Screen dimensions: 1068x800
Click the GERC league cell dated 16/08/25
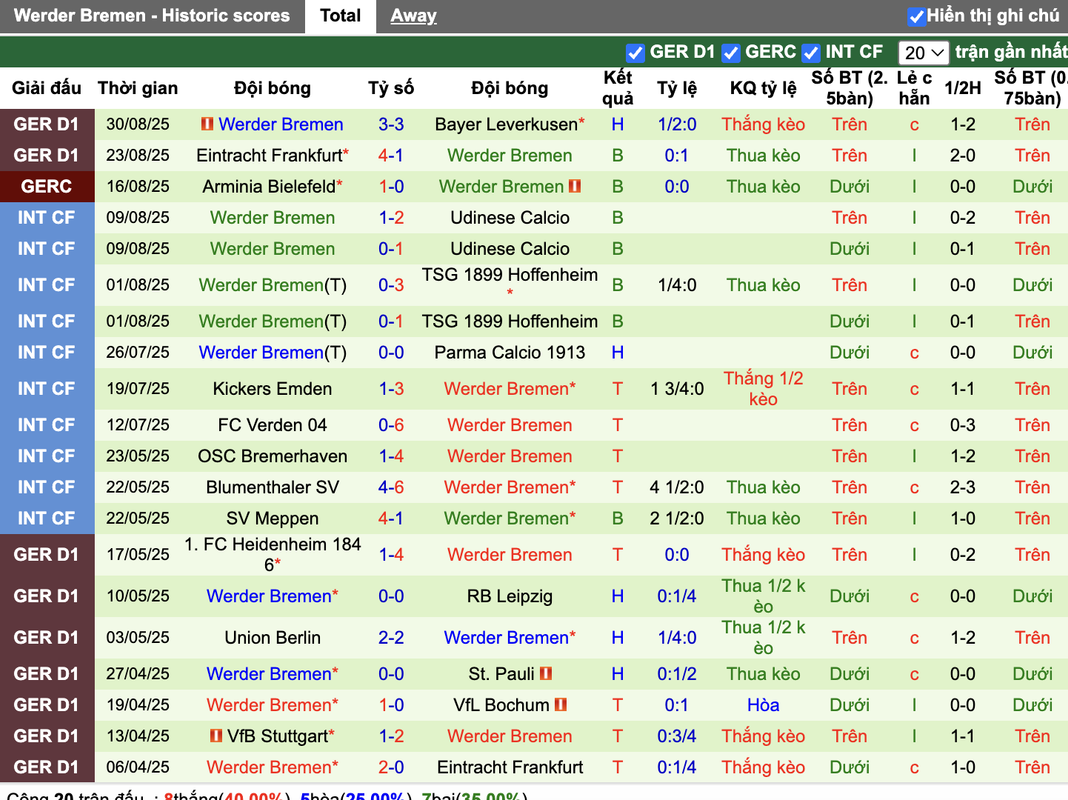(46, 187)
